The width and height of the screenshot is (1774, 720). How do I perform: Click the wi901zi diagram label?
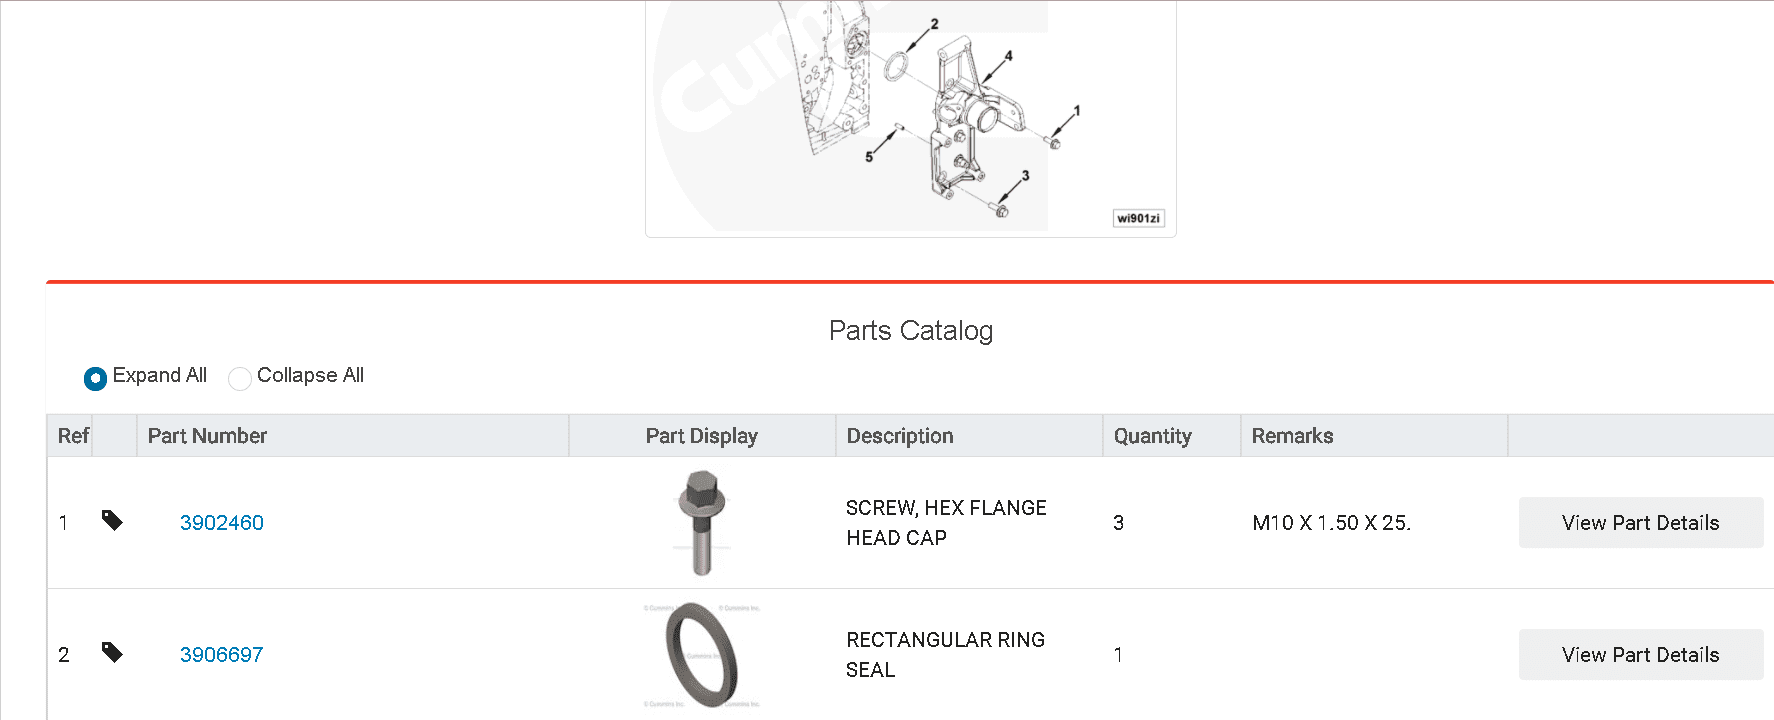pos(1139,218)
